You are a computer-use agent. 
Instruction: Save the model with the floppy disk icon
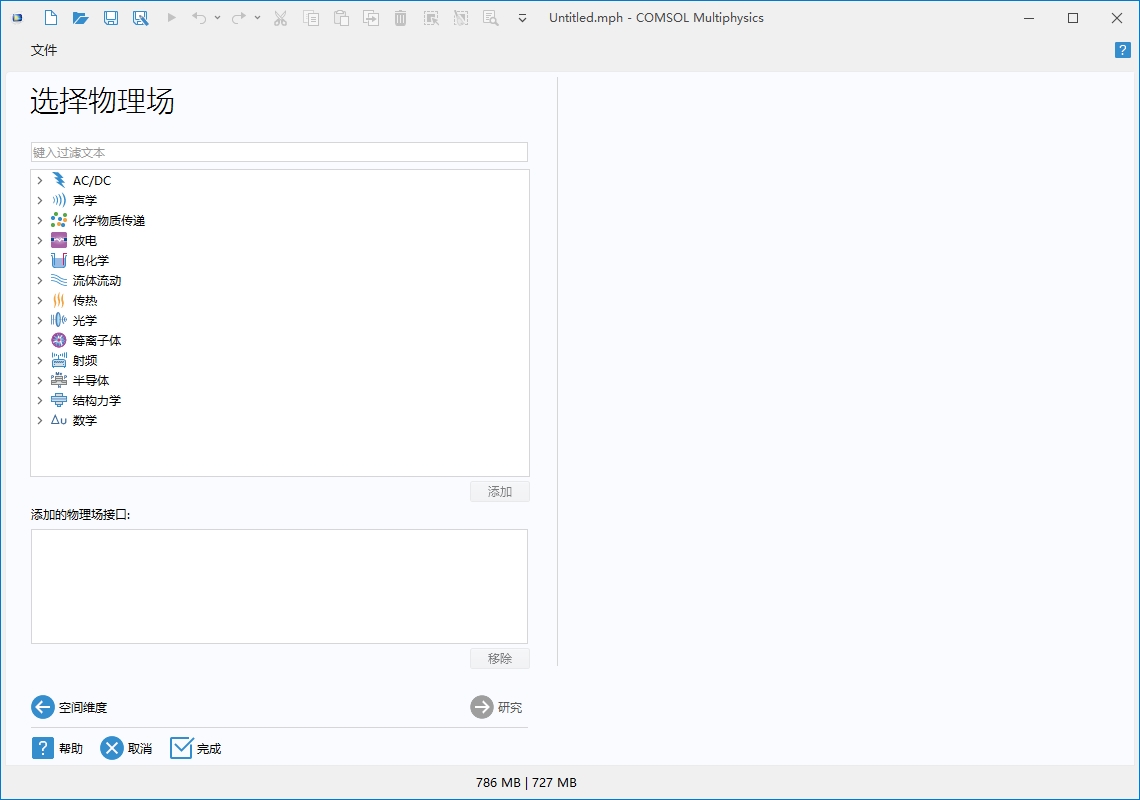pyautogui.click(x=111, y=18)
